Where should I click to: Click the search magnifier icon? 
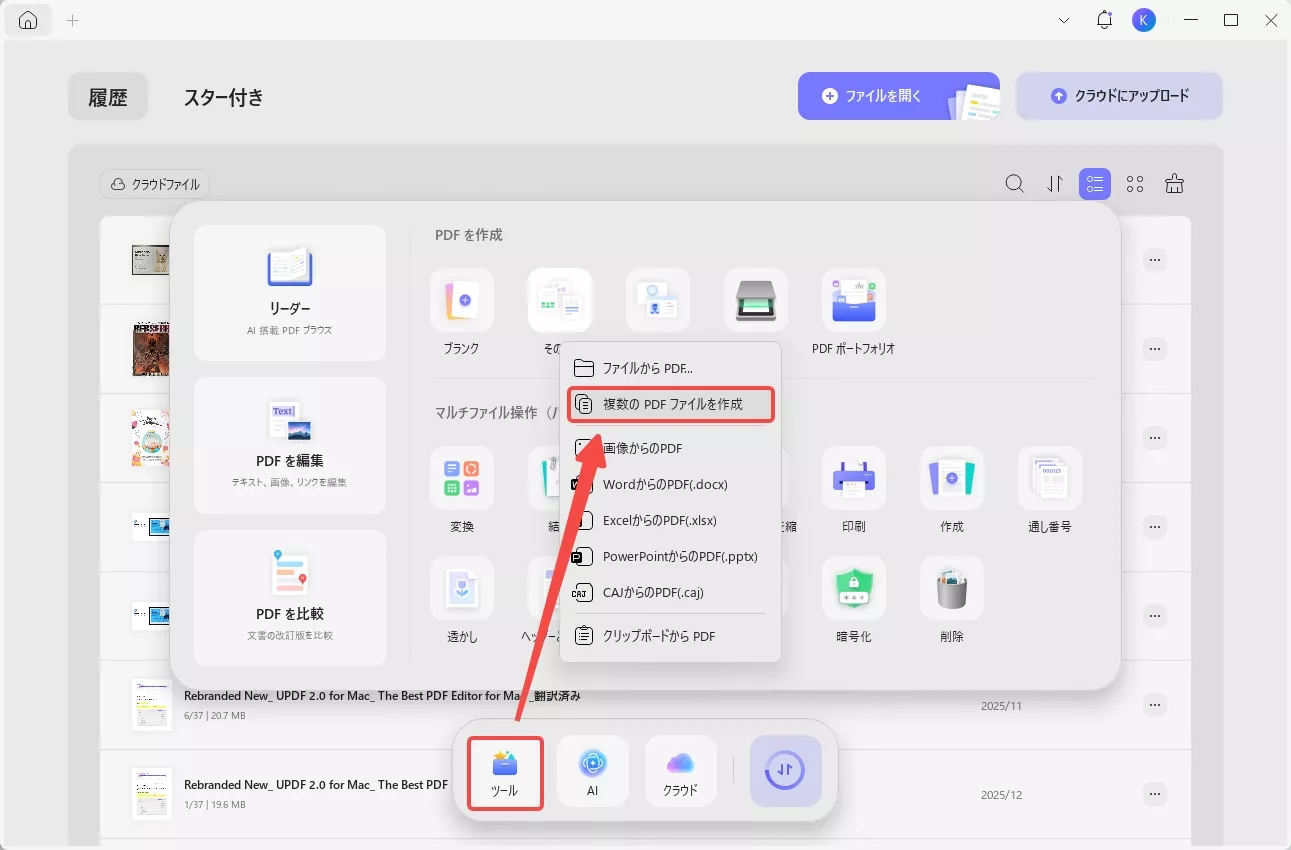1014,184
